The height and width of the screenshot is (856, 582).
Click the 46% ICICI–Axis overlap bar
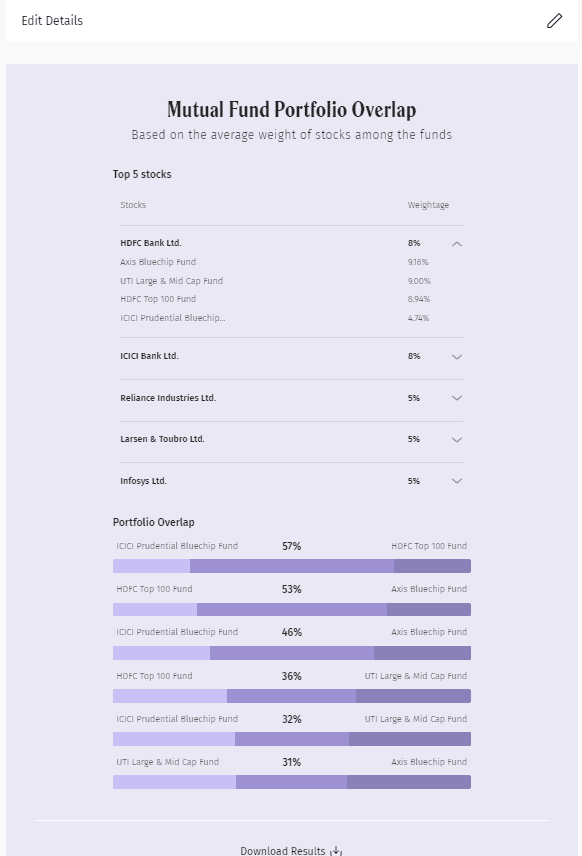(292, 652)
